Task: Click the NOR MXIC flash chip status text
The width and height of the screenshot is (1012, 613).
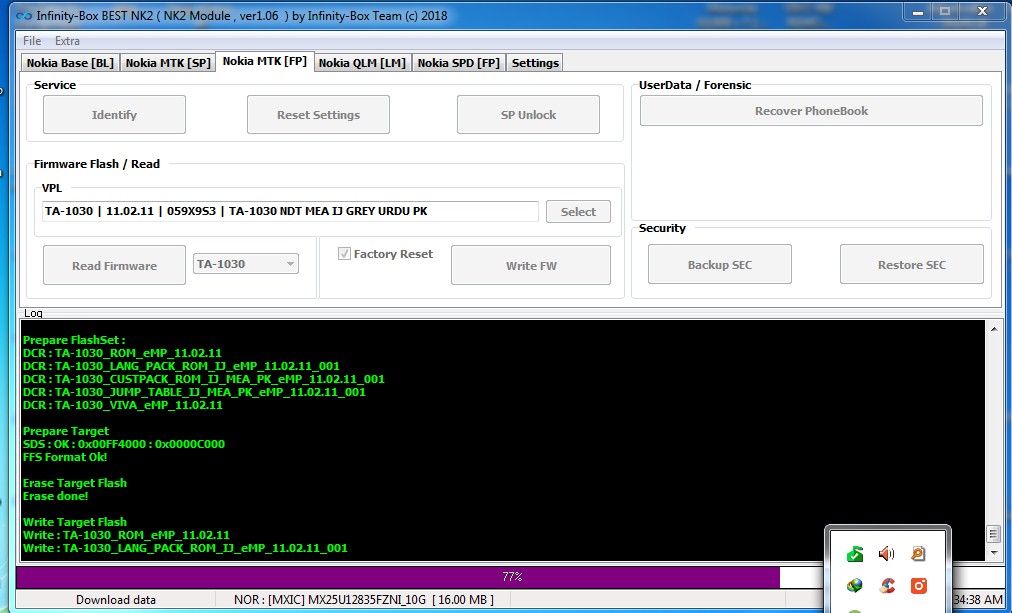Action: coord(363,599)
